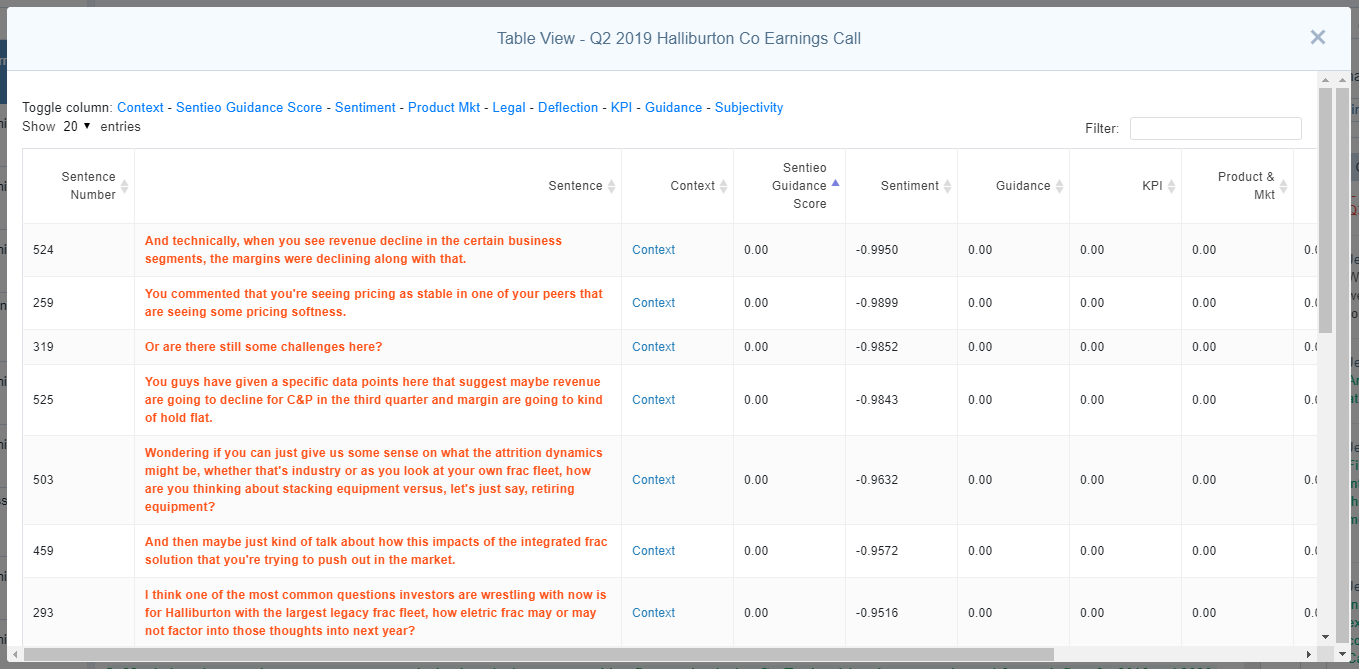Sort by the Sentiment column header
The image size is (1359, 669).
point(901,186)
